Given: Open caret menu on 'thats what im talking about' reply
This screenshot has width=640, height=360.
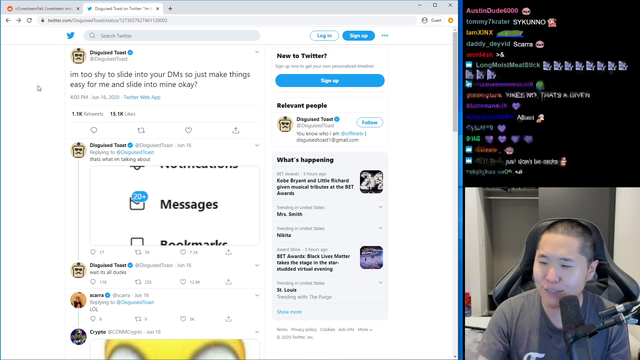Looking at the screenshot, I should click(257, 145).
